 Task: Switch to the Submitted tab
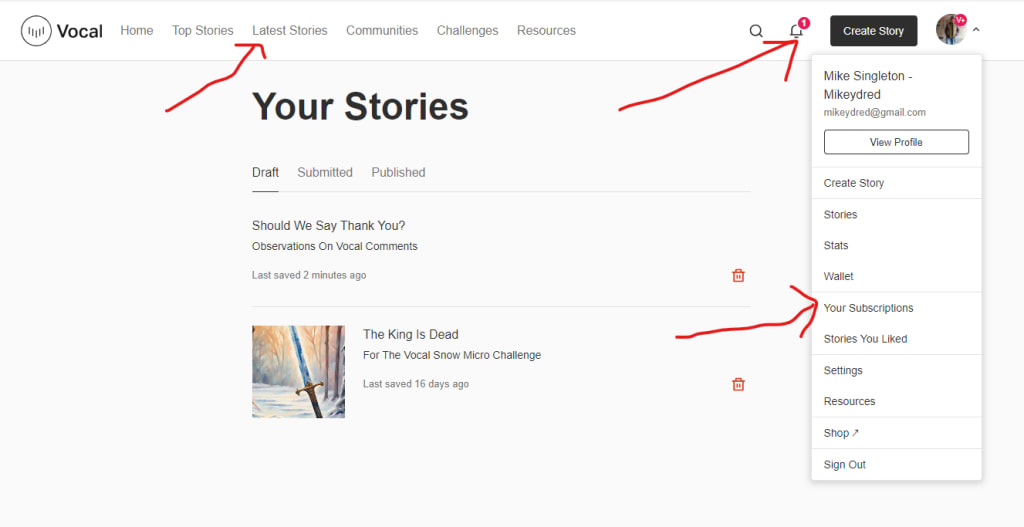tap(325, 172)
